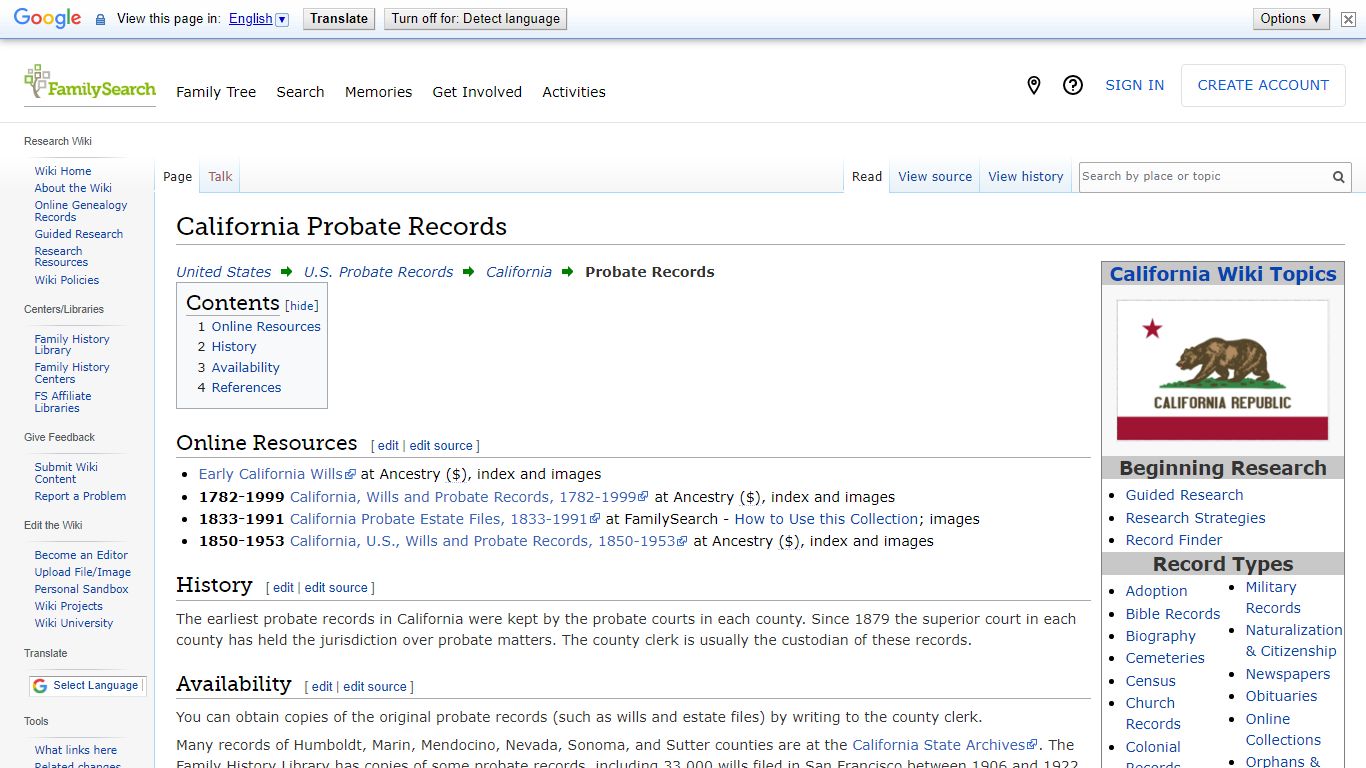1366x768 pixels.
Task: Open Adoption record type link
Action: point(1156,591)
